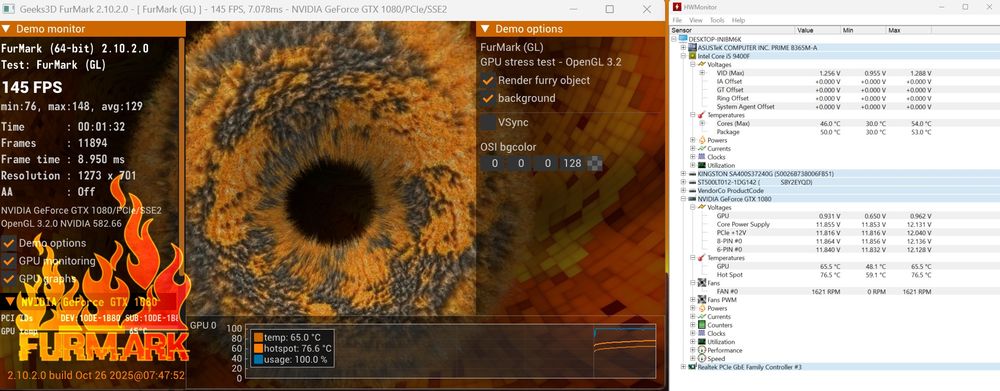1000x391 pixels.
Task: Click the Clocks icon under Intel Core i5
Action: [x=702, y=157]
